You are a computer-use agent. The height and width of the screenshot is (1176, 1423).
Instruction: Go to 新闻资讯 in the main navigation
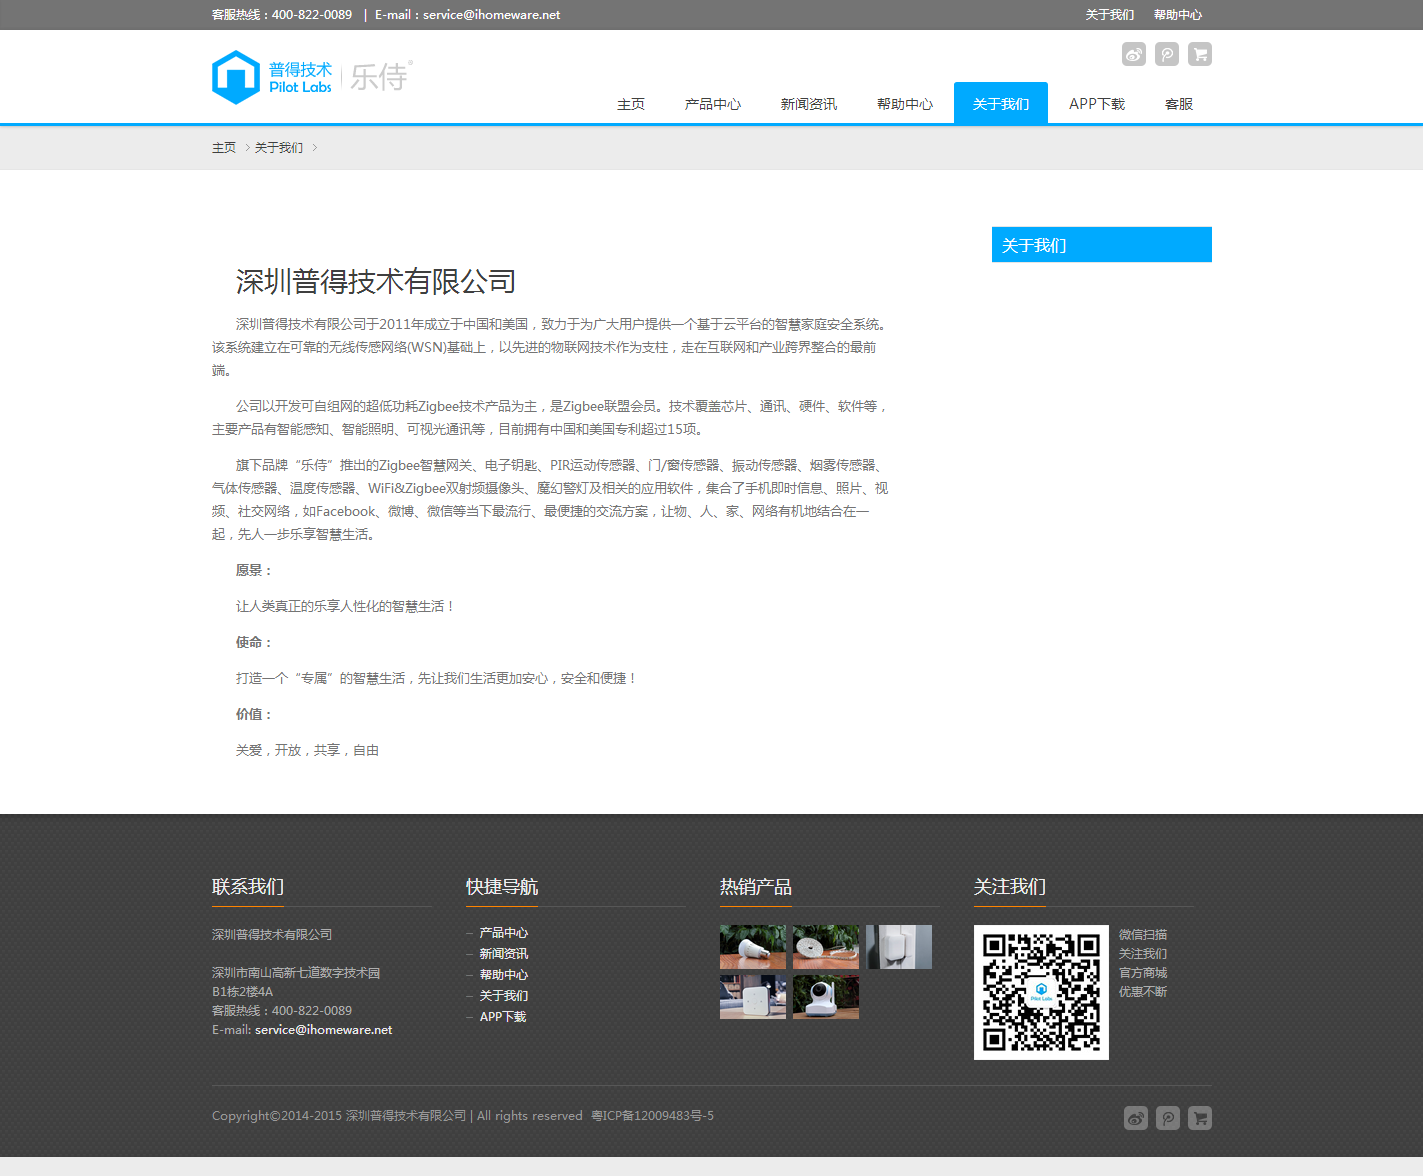(808, 104)
